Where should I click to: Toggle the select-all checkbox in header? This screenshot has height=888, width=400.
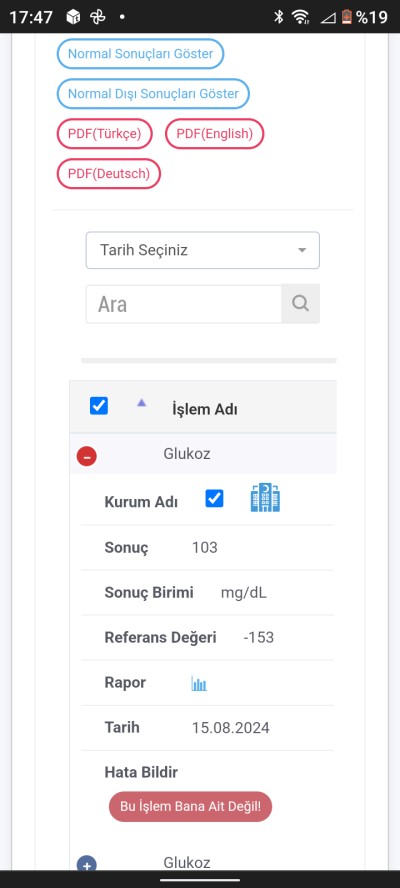pyautogui.click(x=99, y=406)
